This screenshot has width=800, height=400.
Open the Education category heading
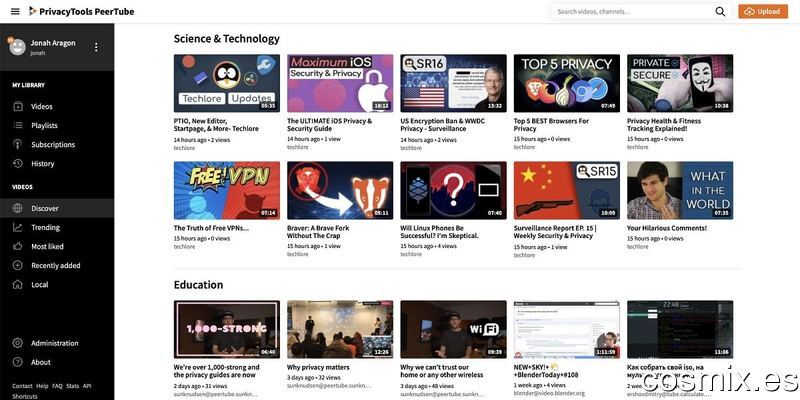pos(198,285)
